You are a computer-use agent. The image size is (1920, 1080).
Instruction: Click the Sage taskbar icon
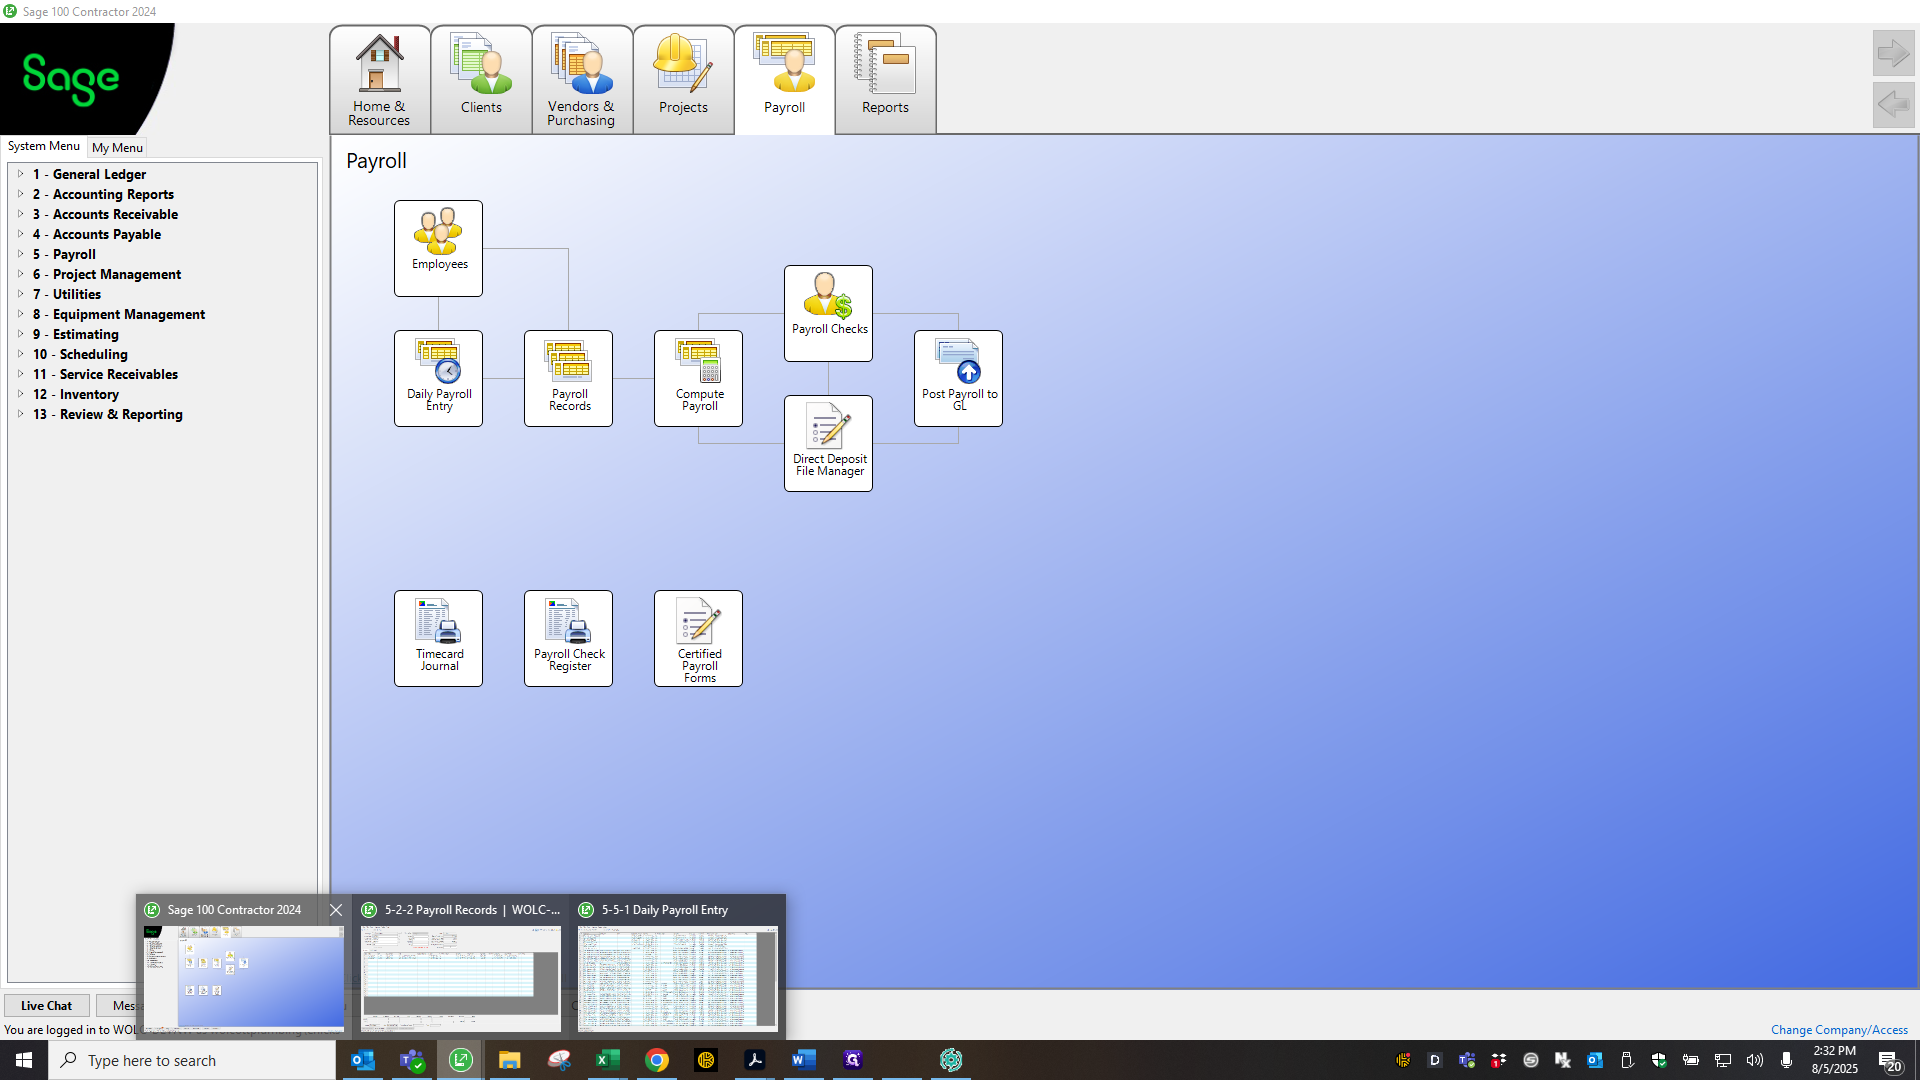coord(461,1060)
